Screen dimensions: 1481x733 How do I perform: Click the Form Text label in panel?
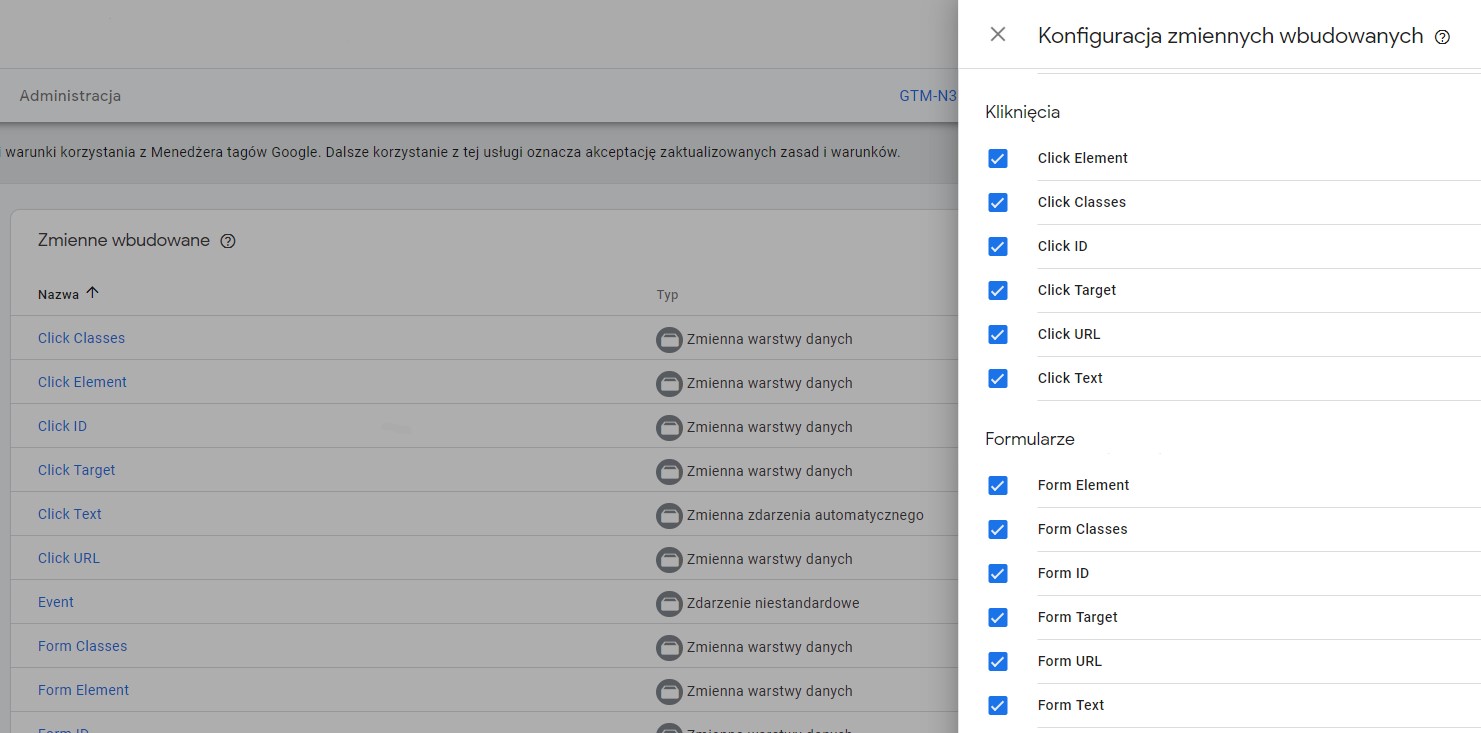(x=1071, y=705)
